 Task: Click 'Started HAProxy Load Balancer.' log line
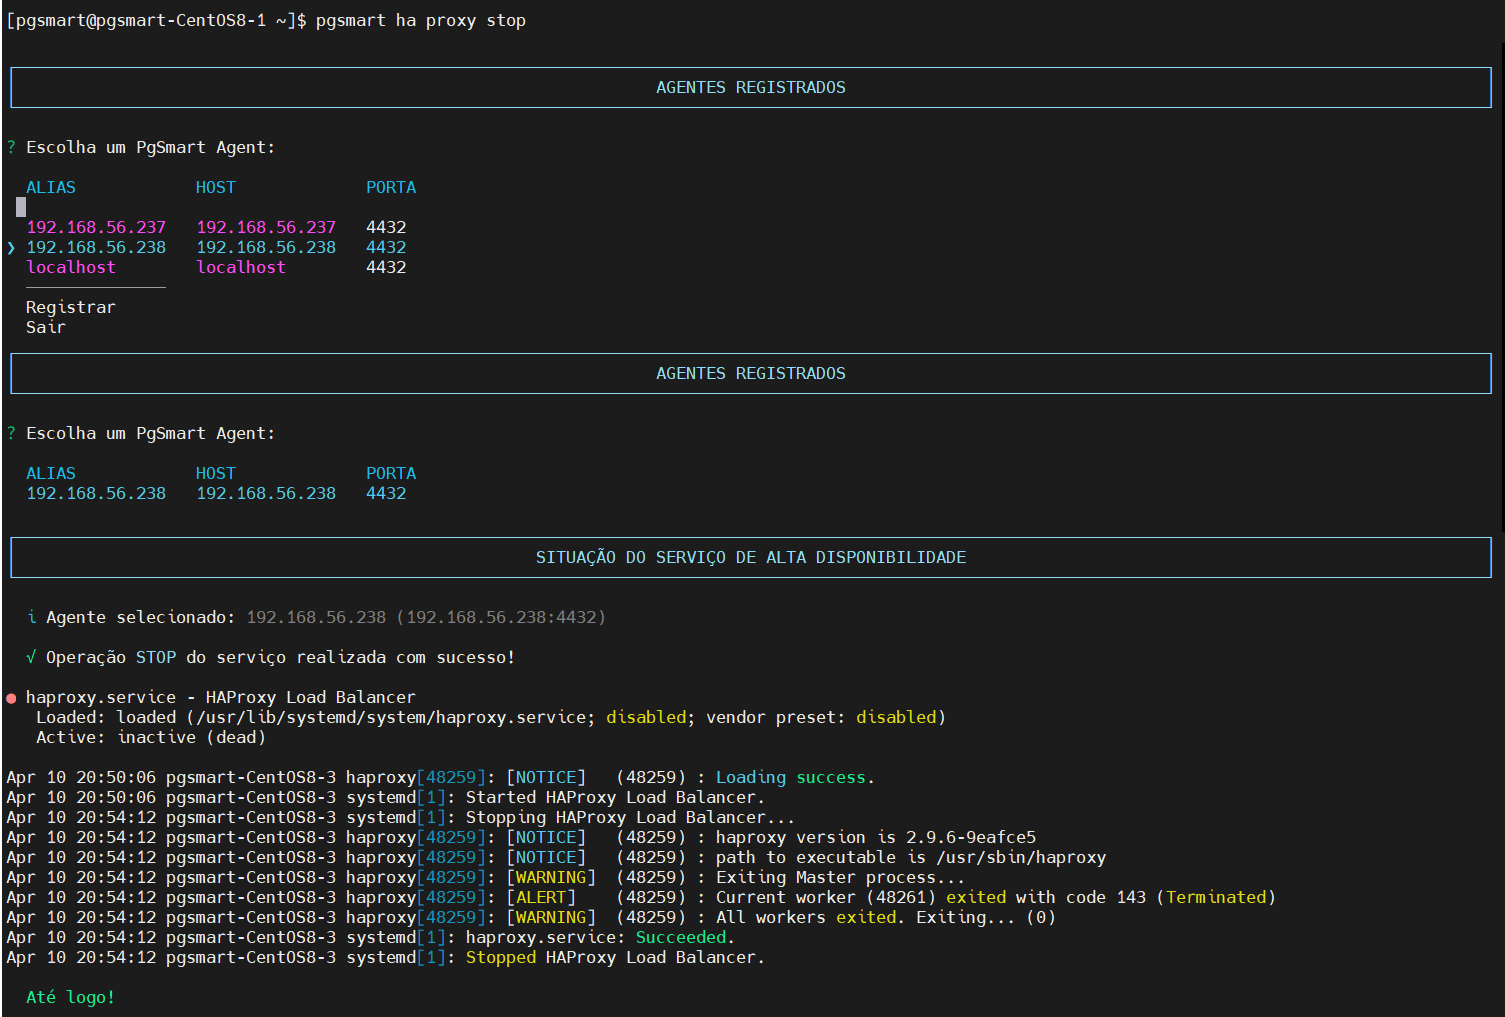(x=616, y=797)
